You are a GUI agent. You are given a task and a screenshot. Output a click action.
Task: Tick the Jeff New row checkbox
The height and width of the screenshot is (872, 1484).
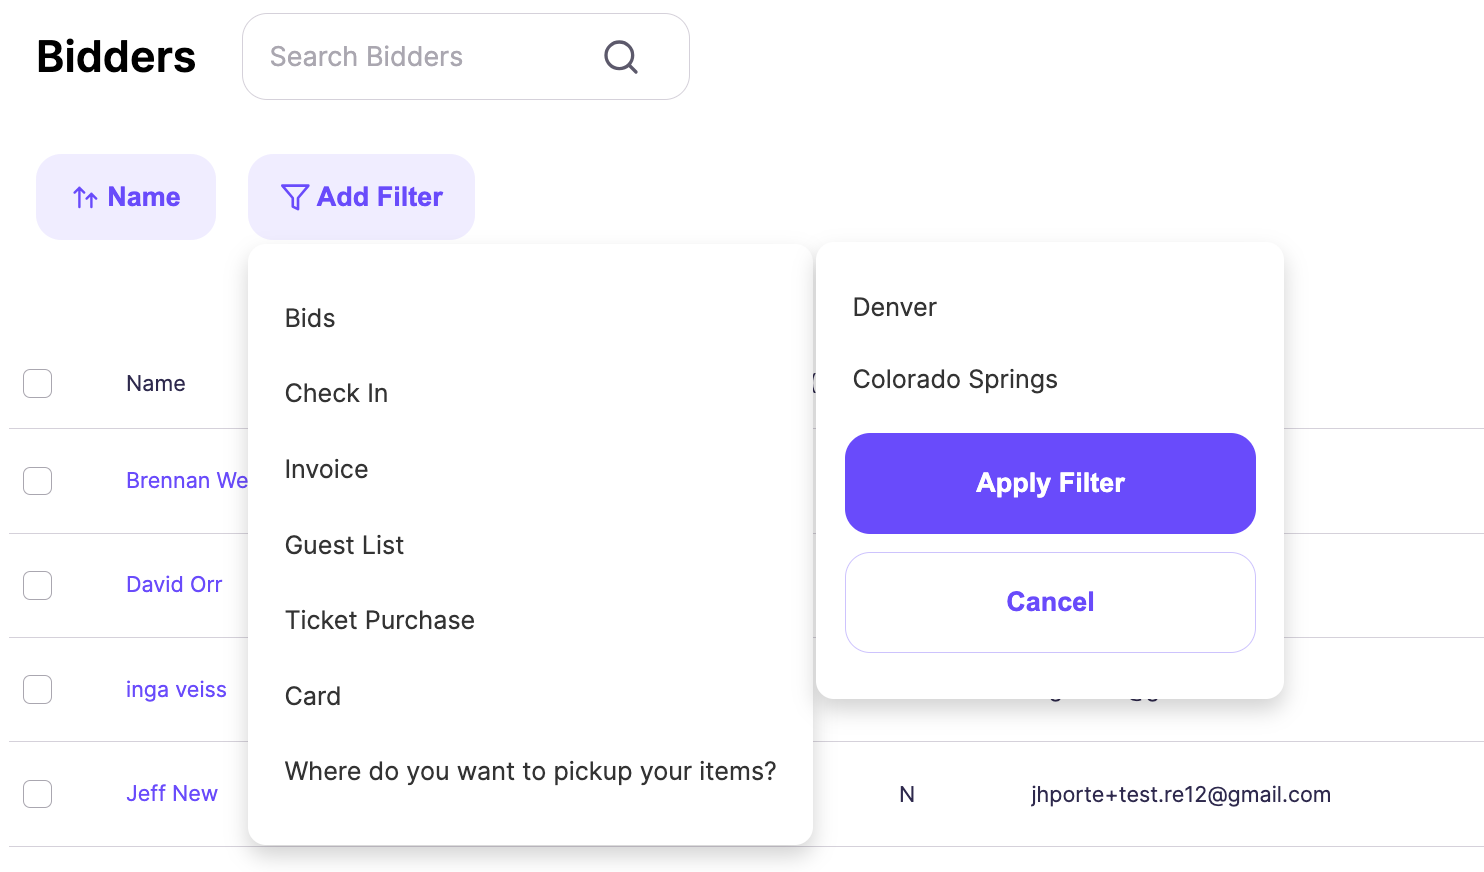tap(38, 794)
